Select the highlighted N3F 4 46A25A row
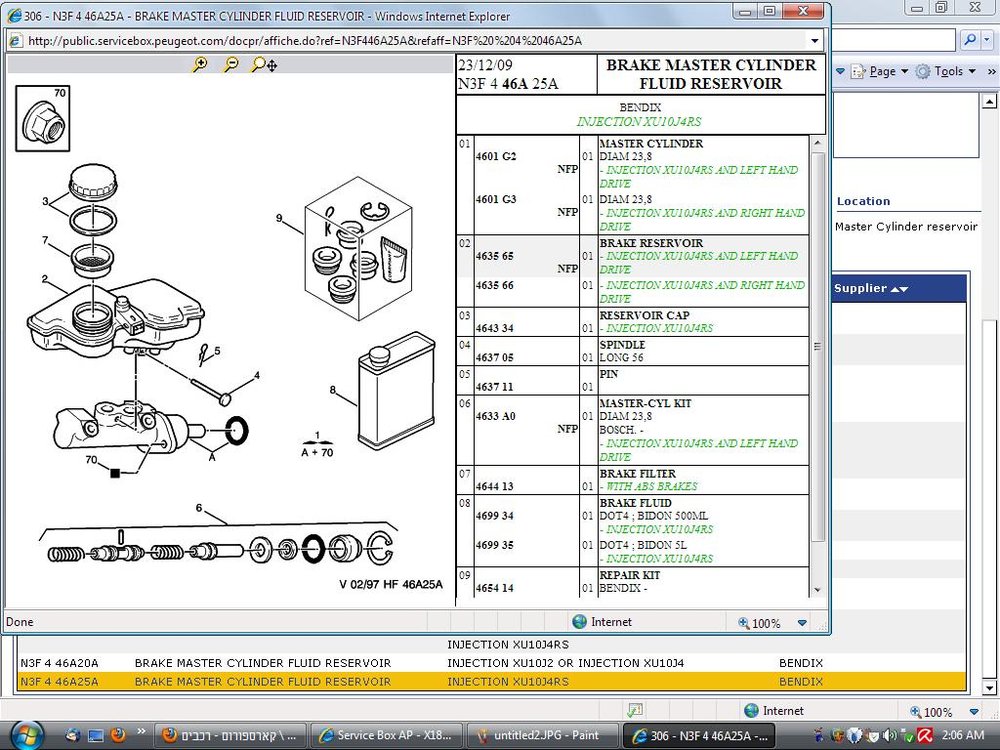This screenshot has width=1000, height=750. coord(491,681)
